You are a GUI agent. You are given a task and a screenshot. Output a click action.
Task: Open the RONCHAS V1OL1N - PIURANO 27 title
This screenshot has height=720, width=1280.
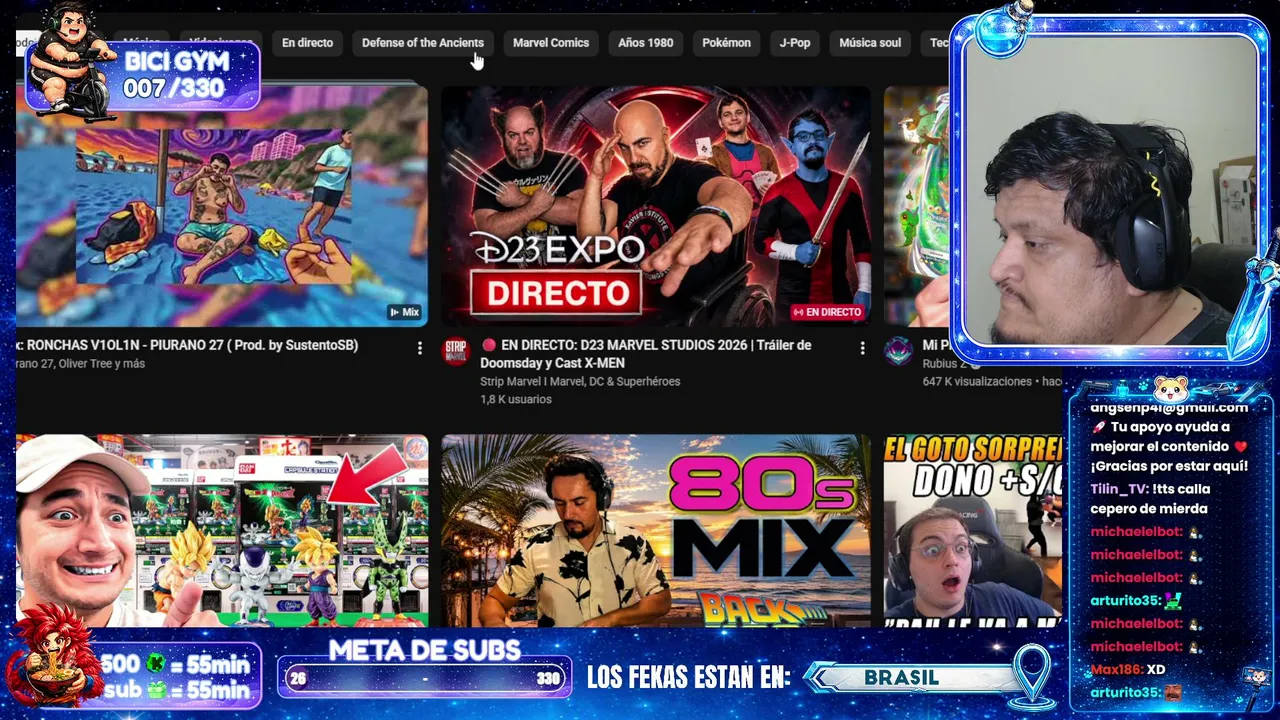[x=187, y=345]
